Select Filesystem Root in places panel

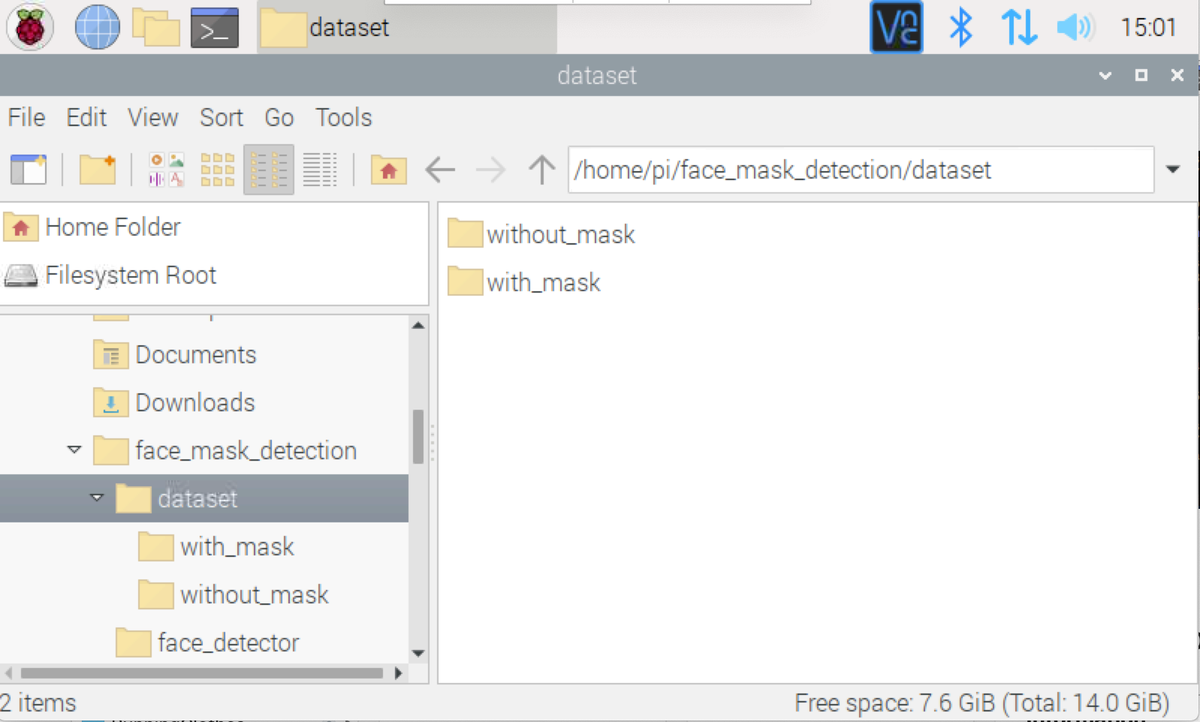tap(130, 275)
